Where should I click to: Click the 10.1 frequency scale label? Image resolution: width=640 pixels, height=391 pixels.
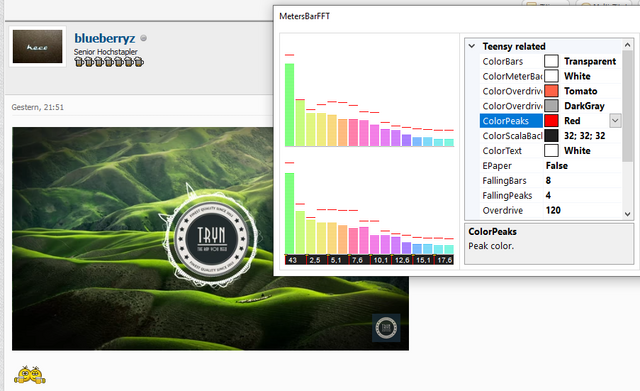point(380,260)
